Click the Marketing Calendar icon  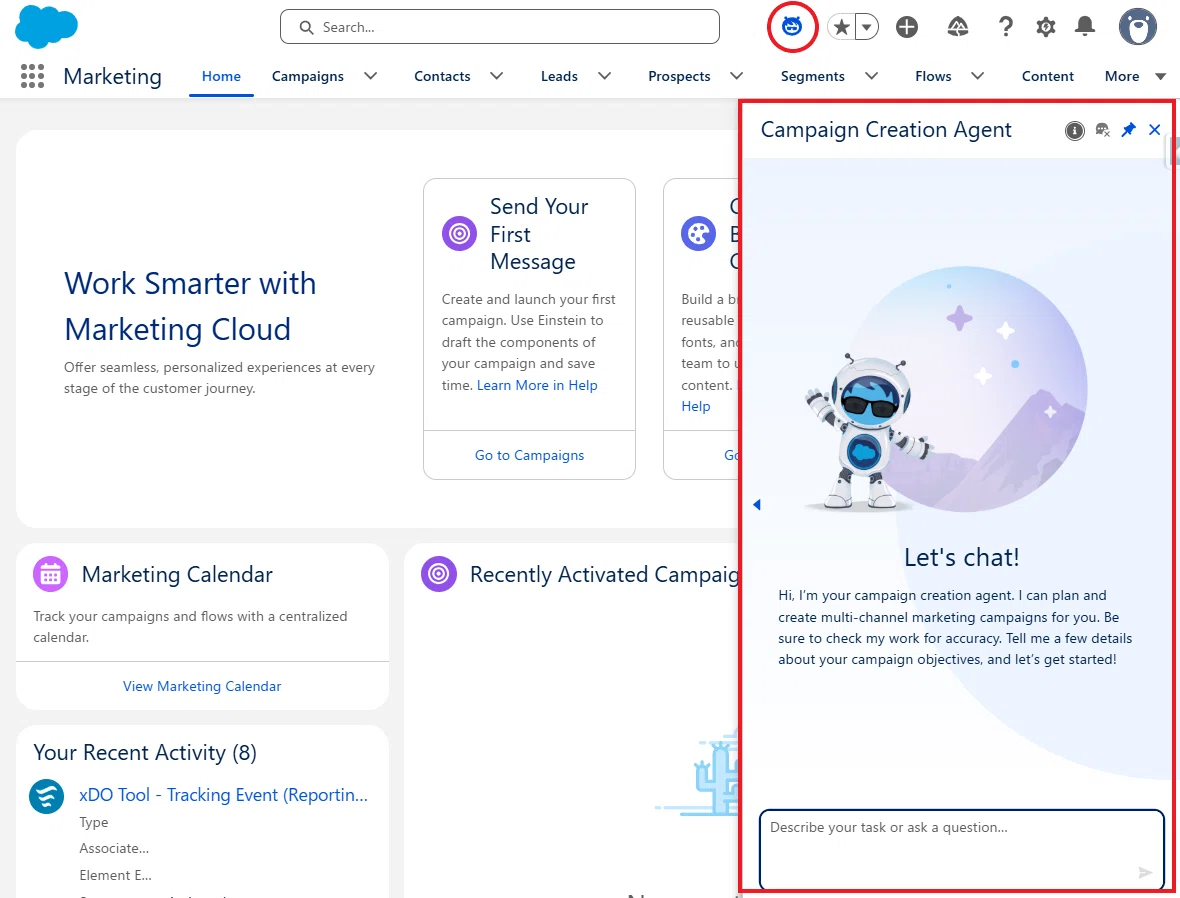click(x=50, y=574)
